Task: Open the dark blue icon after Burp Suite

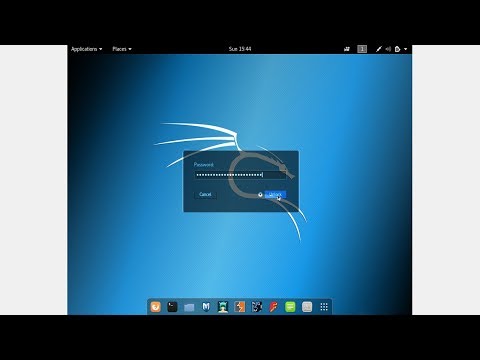Action: (257, 307)
